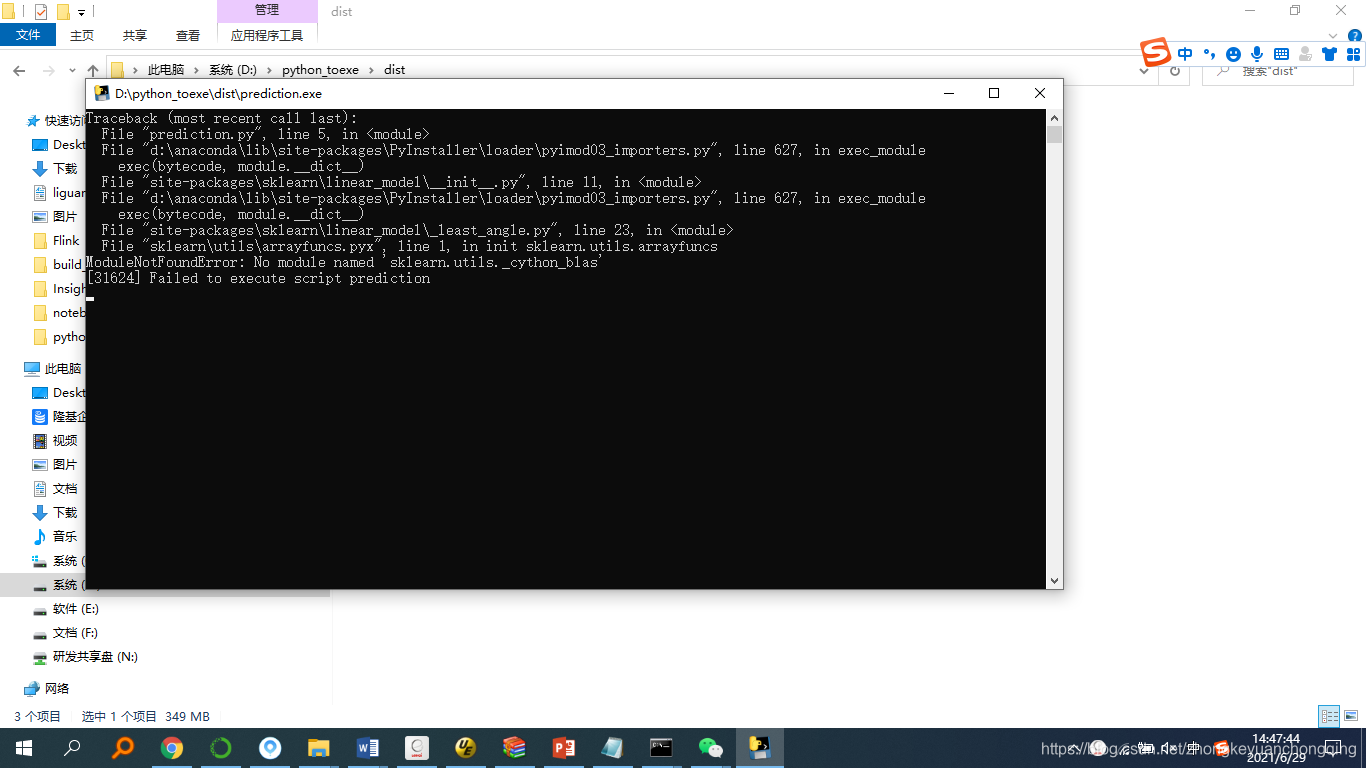
Task: Open the Sogou soft keyboard
Action: tap(1281, 54)
